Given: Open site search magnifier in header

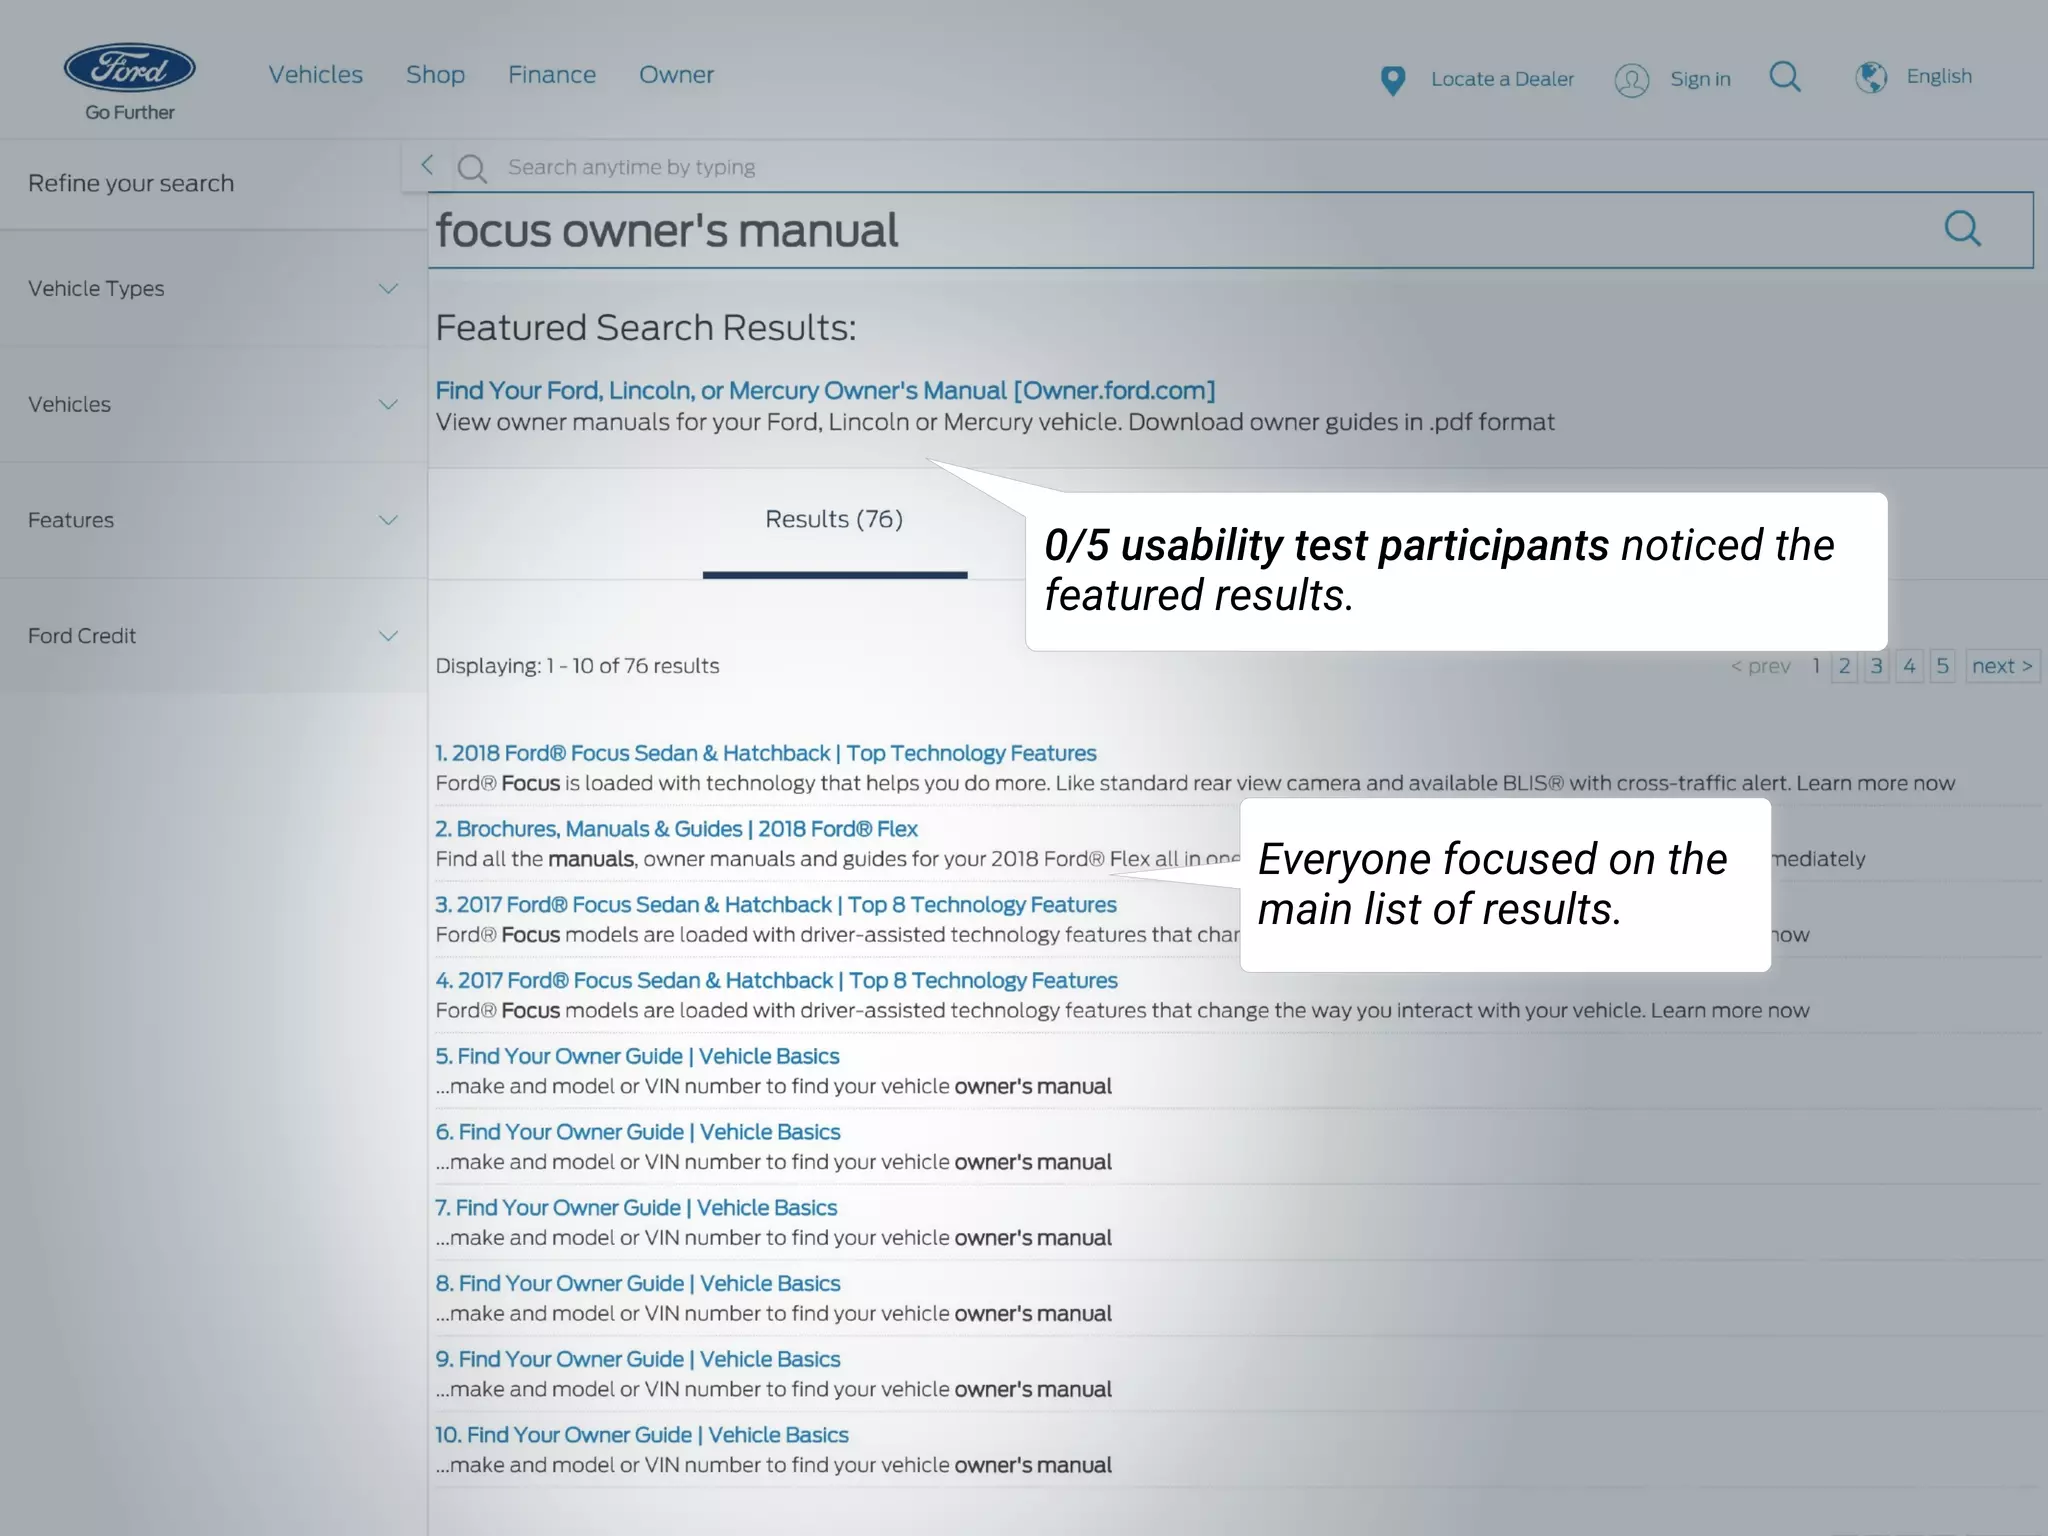Looking at the screenshot, I should point(1785,77).
